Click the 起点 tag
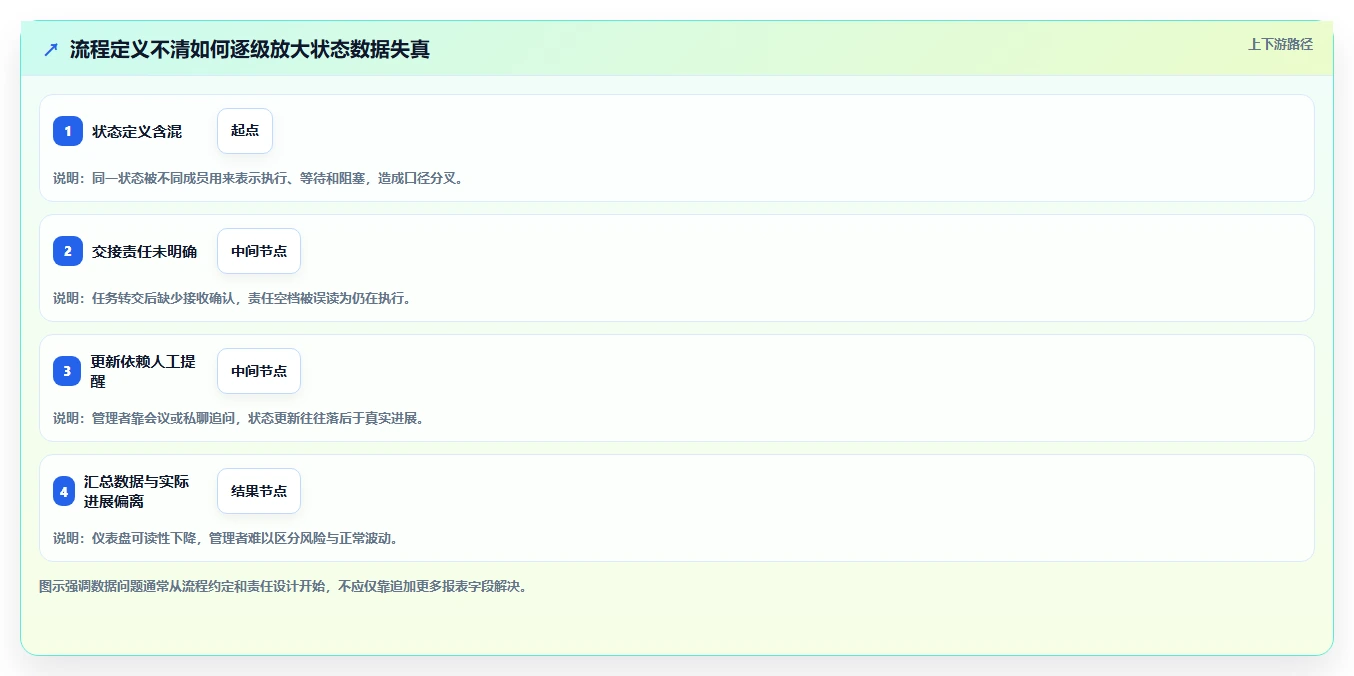Image resolution: width=1354 pixels, height=676 pixels. click(x=245, y=131)
